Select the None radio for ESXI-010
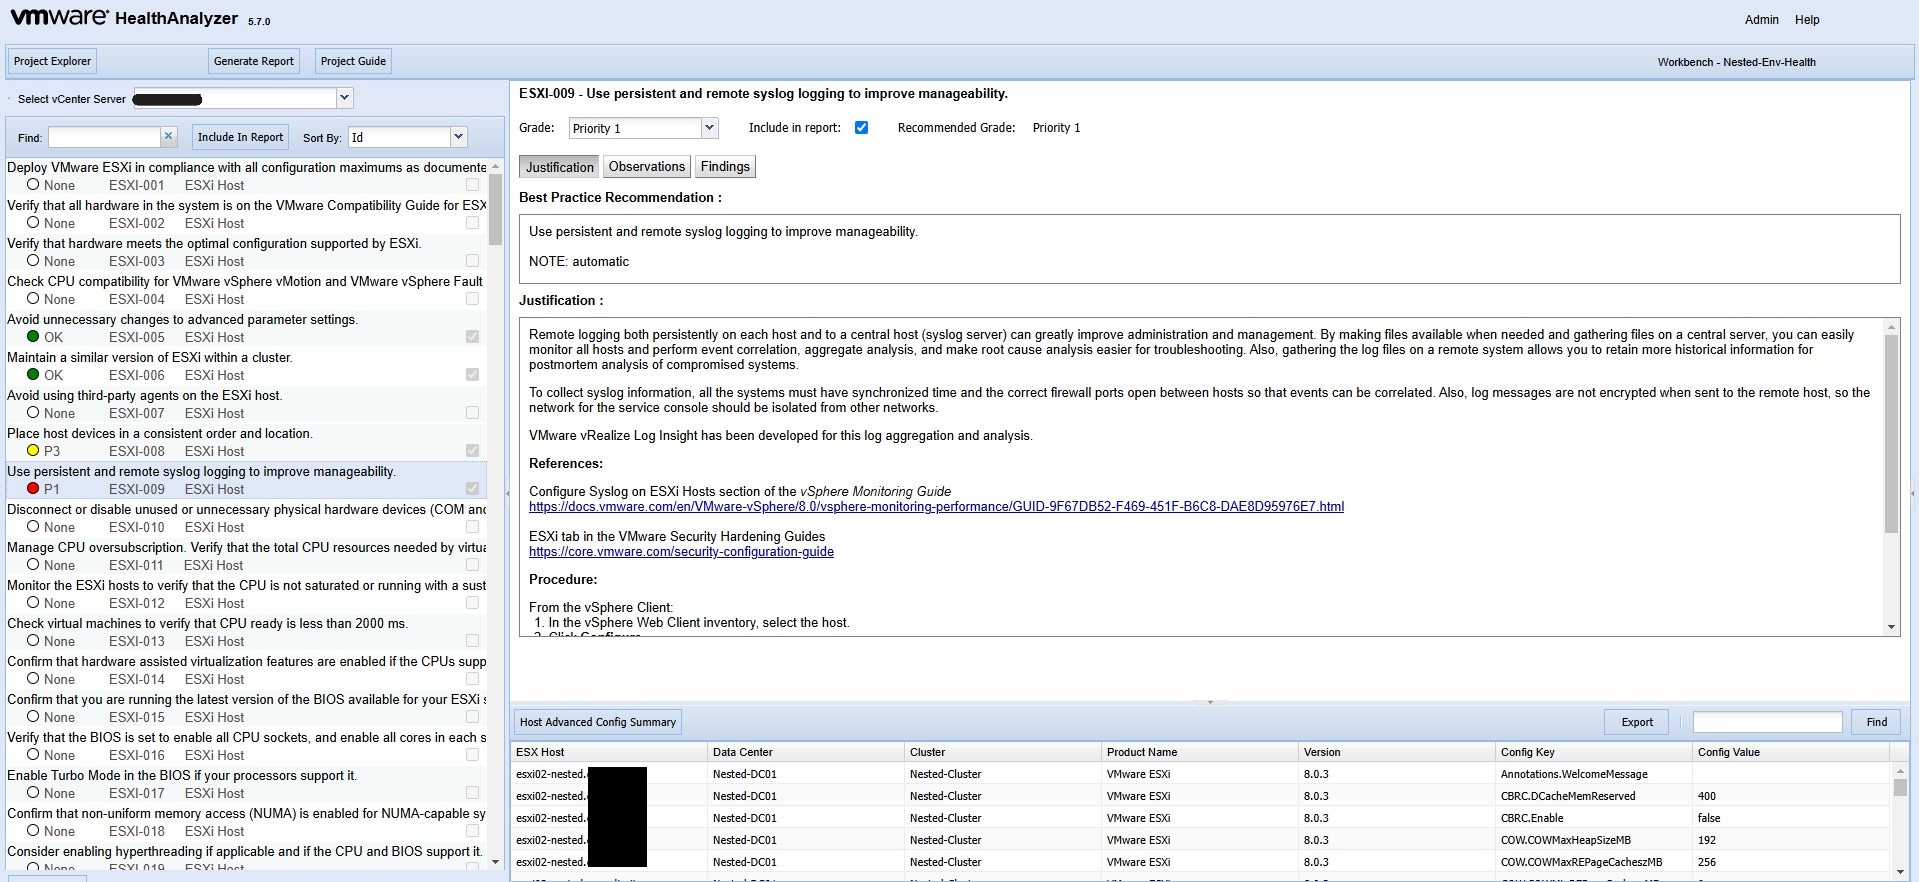The width and height of the screenshot is (1919, 882). (x=33, y=527)
